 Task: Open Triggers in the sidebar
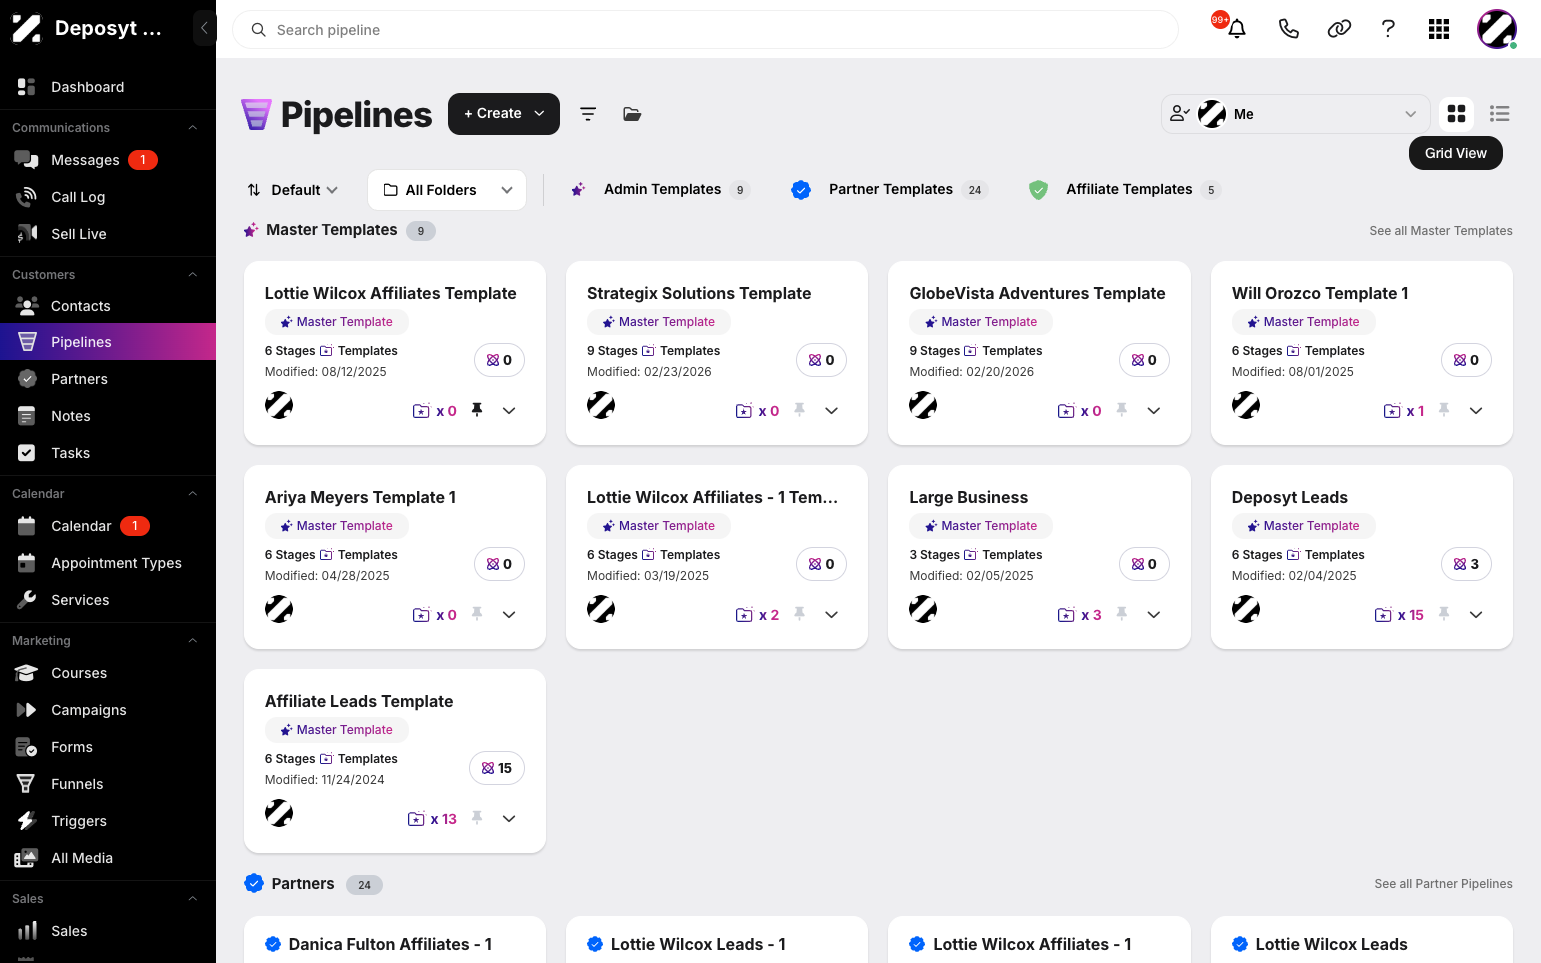[108, 821]
